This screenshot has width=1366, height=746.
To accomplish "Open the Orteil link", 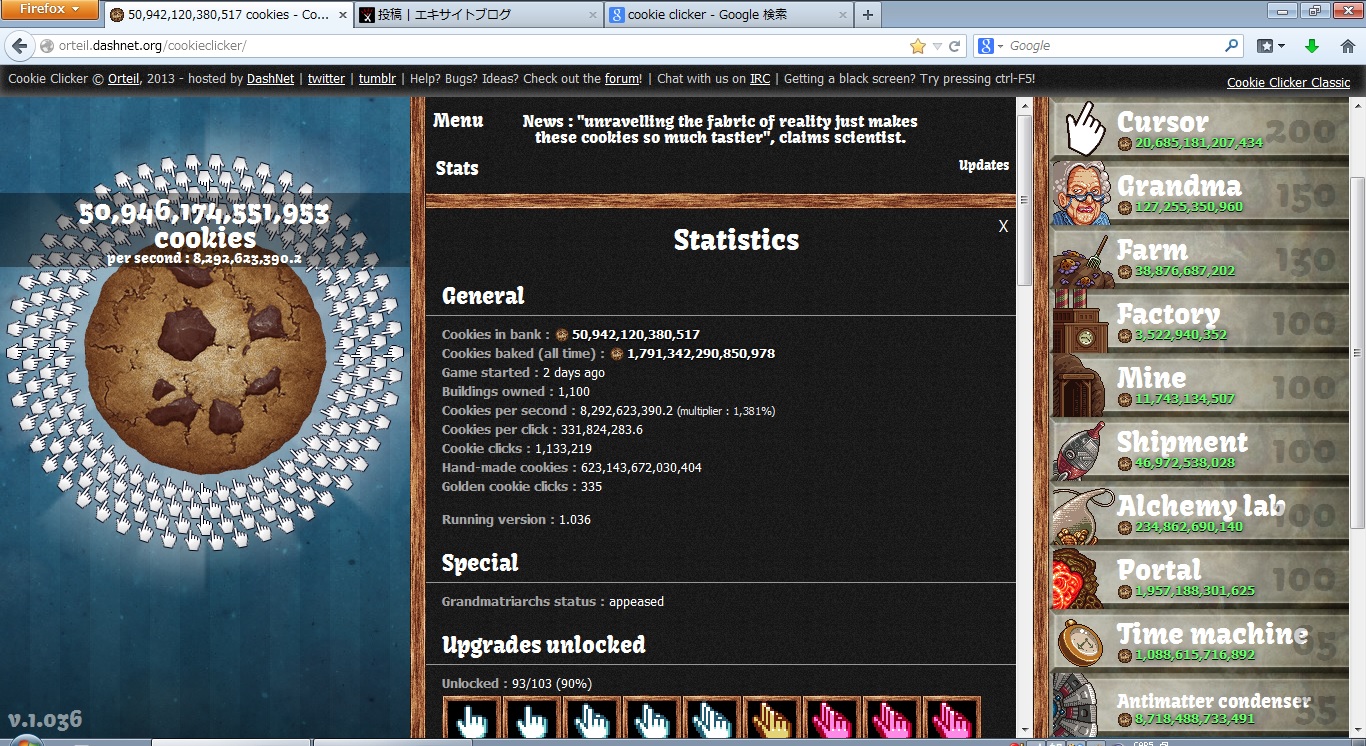I will click(124, 79).
